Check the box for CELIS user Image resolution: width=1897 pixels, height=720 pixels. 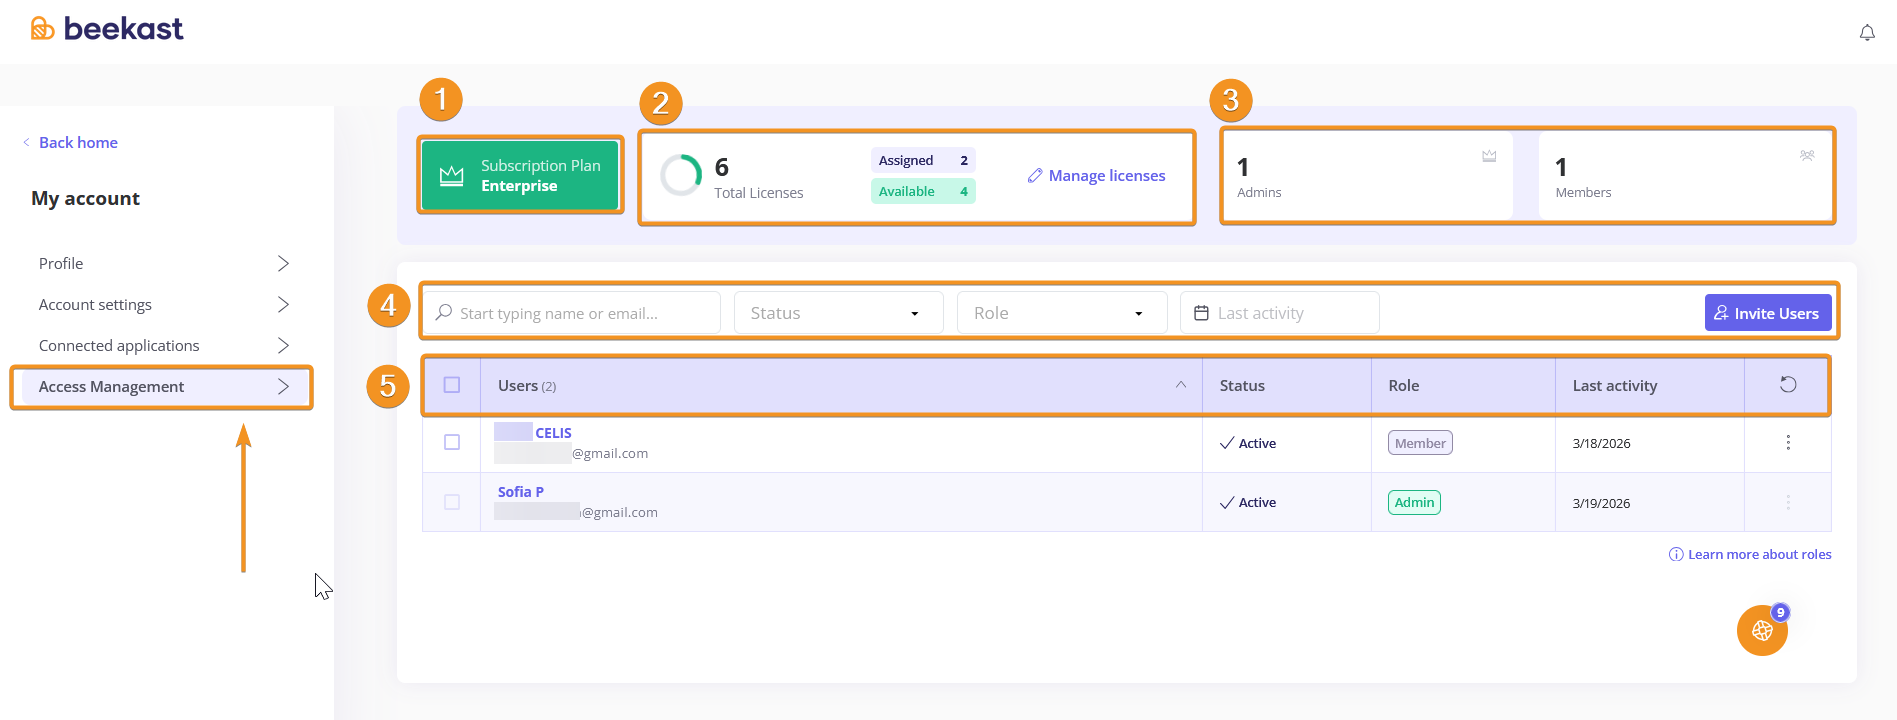[x=452, y=443]
